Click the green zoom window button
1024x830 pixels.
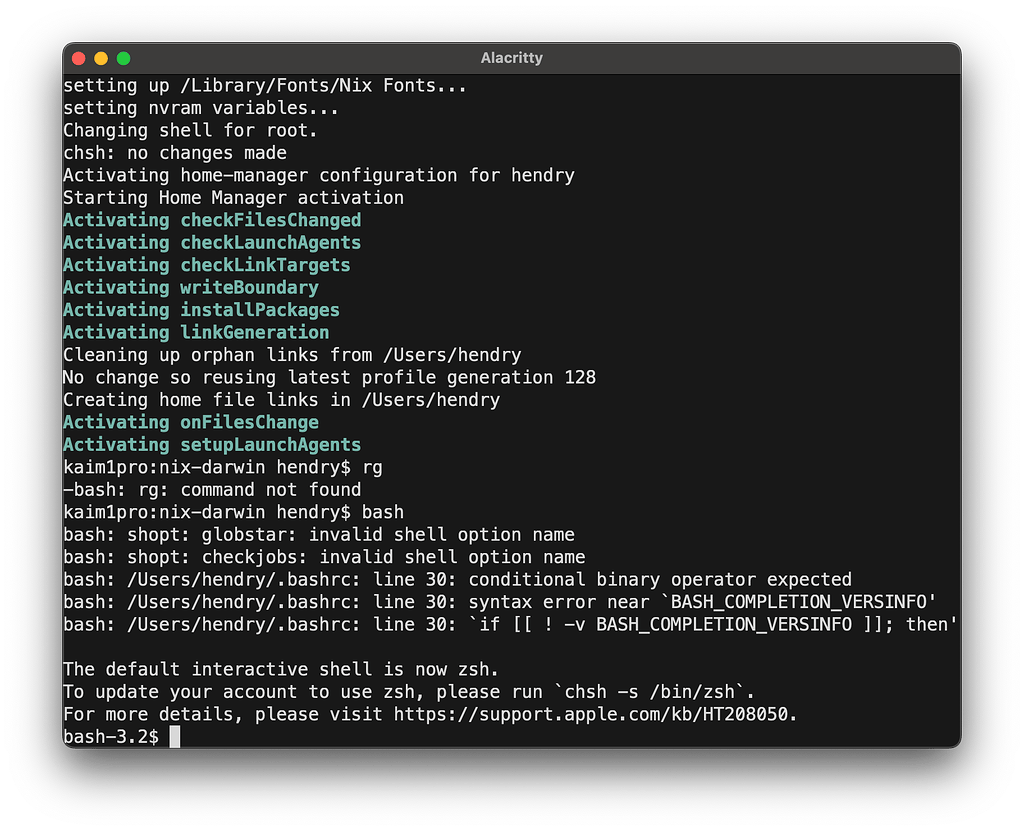(122, 58)
